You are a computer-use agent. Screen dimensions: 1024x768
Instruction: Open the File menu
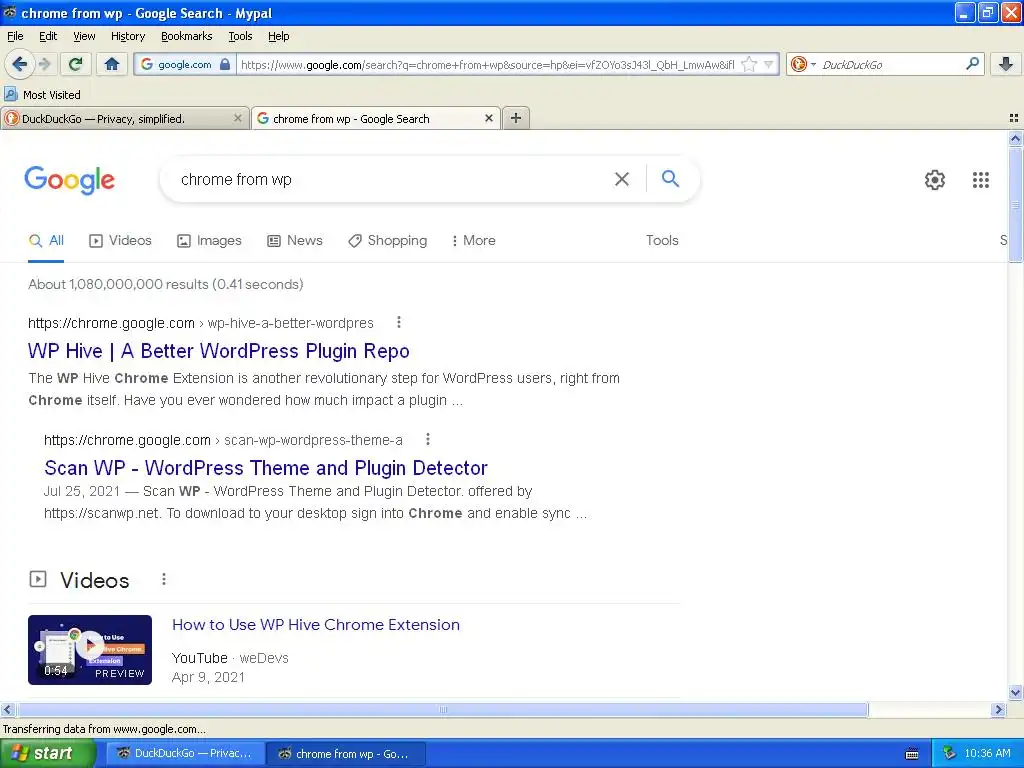tap(15, 36)
